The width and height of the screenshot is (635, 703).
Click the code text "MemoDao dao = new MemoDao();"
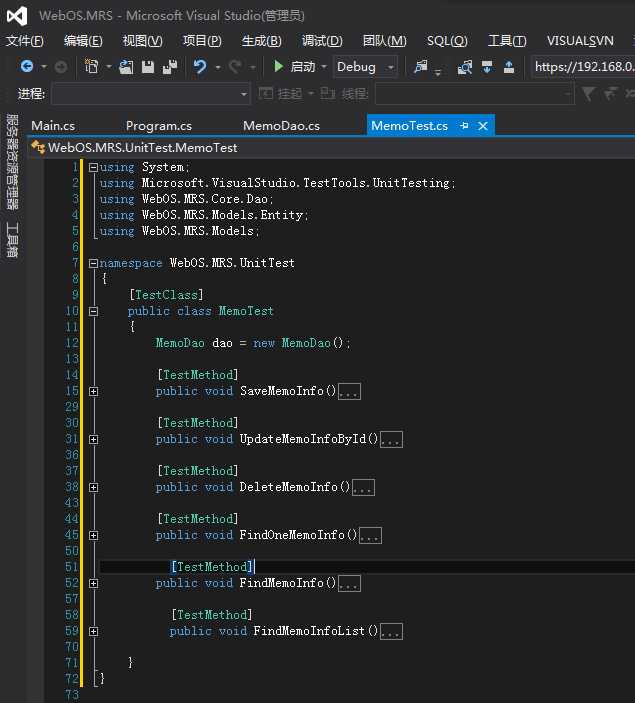tap(253, 343)
